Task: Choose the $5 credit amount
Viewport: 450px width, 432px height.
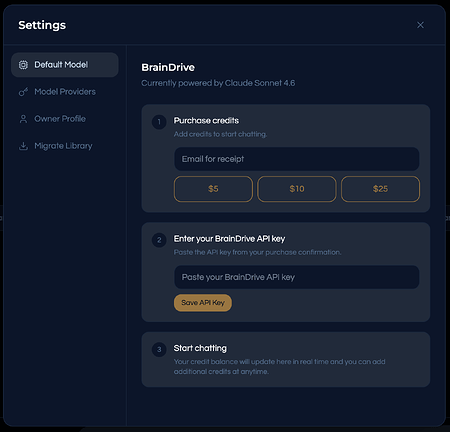Action: [213, 189]
